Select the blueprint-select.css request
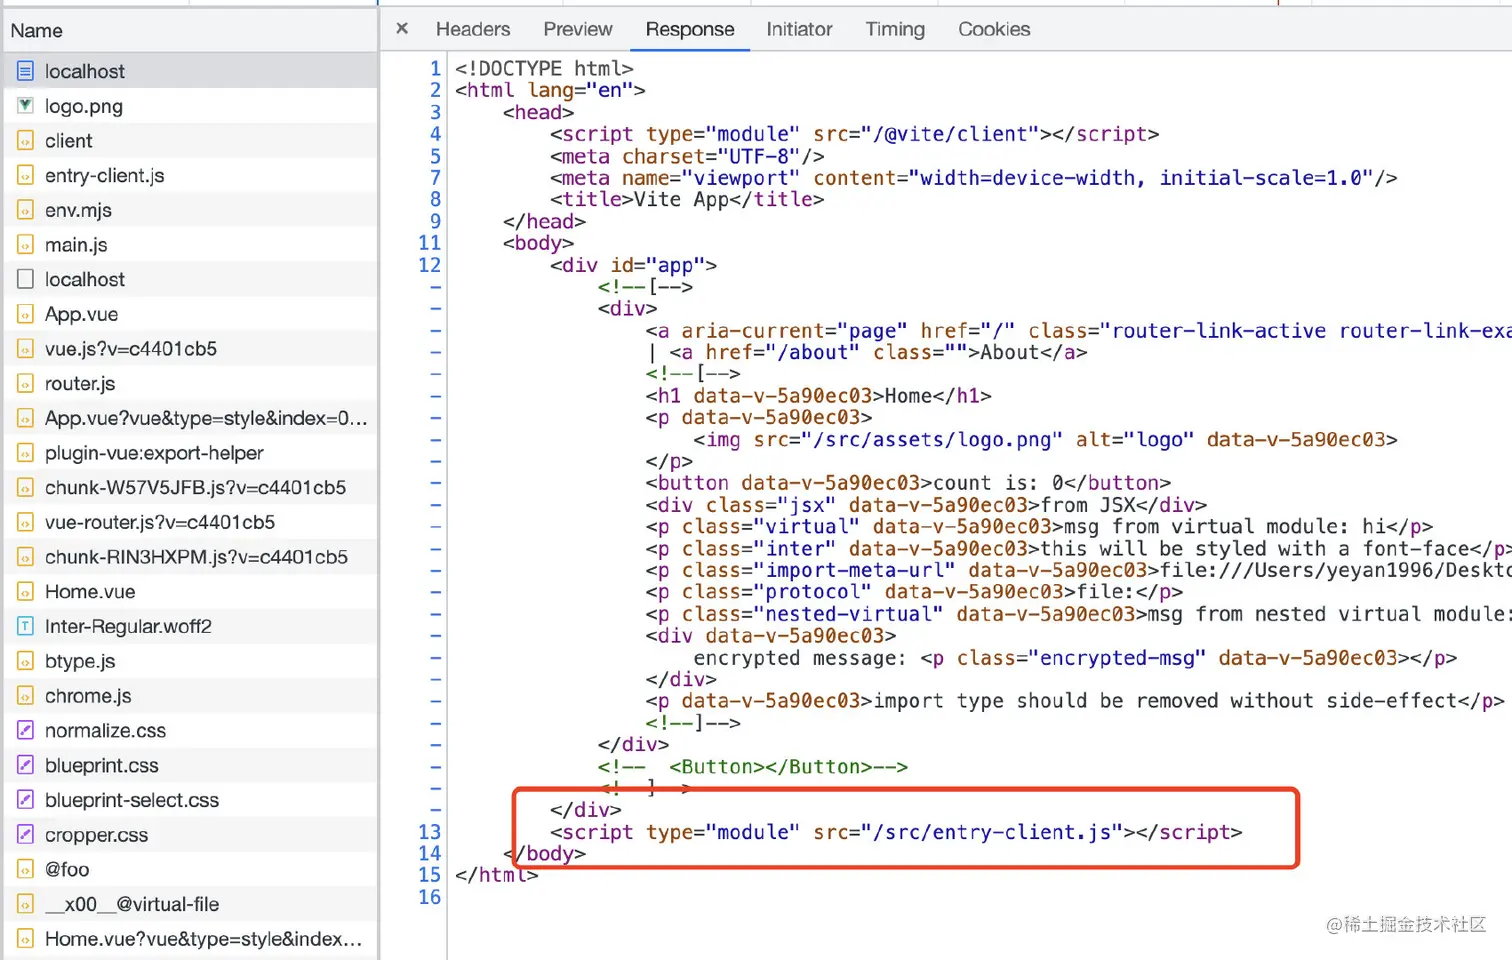Viewport: 1512px width, 960px height. tap(189, 800)
